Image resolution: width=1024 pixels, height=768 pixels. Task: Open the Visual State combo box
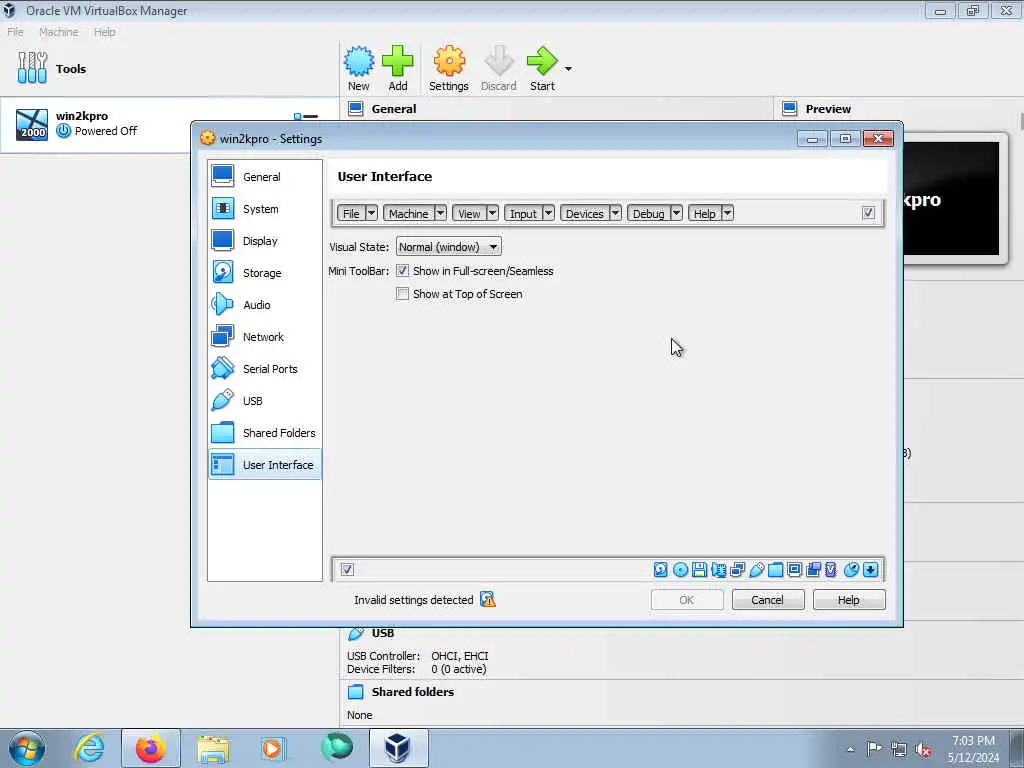pyautogui.click(x=449, y=247)
